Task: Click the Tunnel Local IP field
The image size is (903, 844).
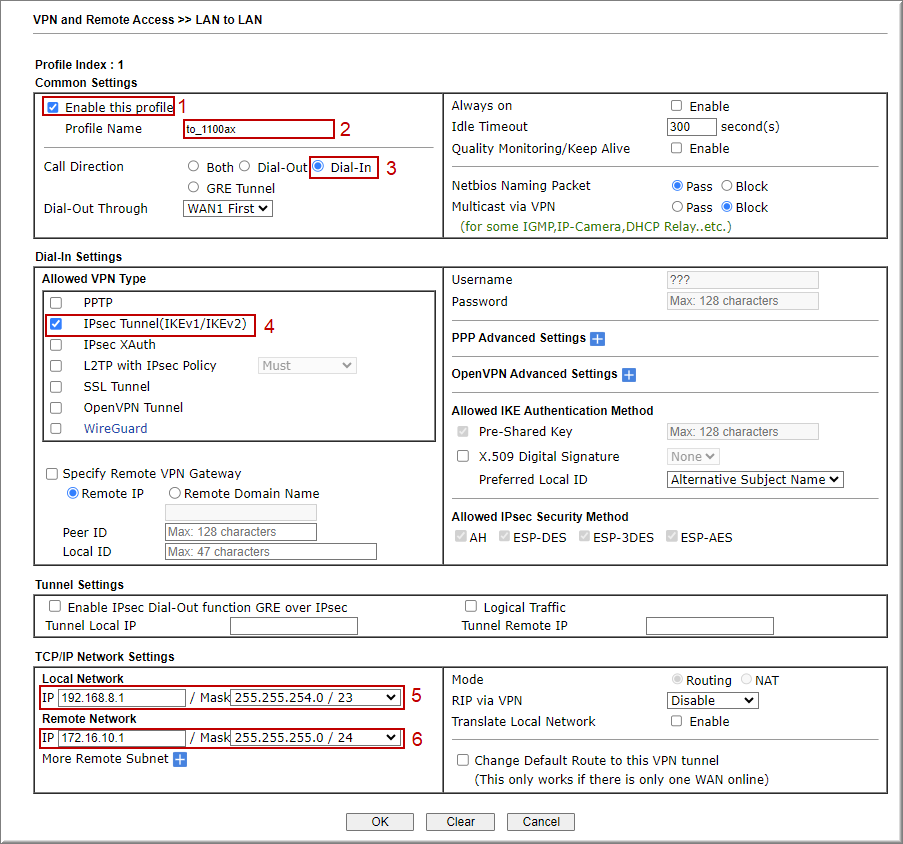Action: point(294,626)
